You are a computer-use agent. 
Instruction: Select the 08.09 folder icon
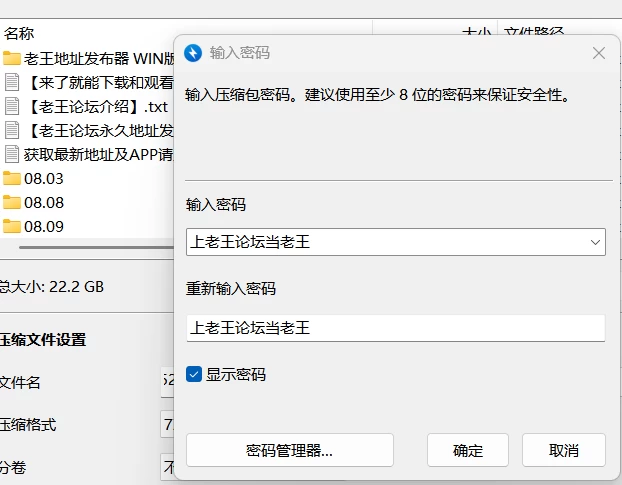click(x=12, y=226)
